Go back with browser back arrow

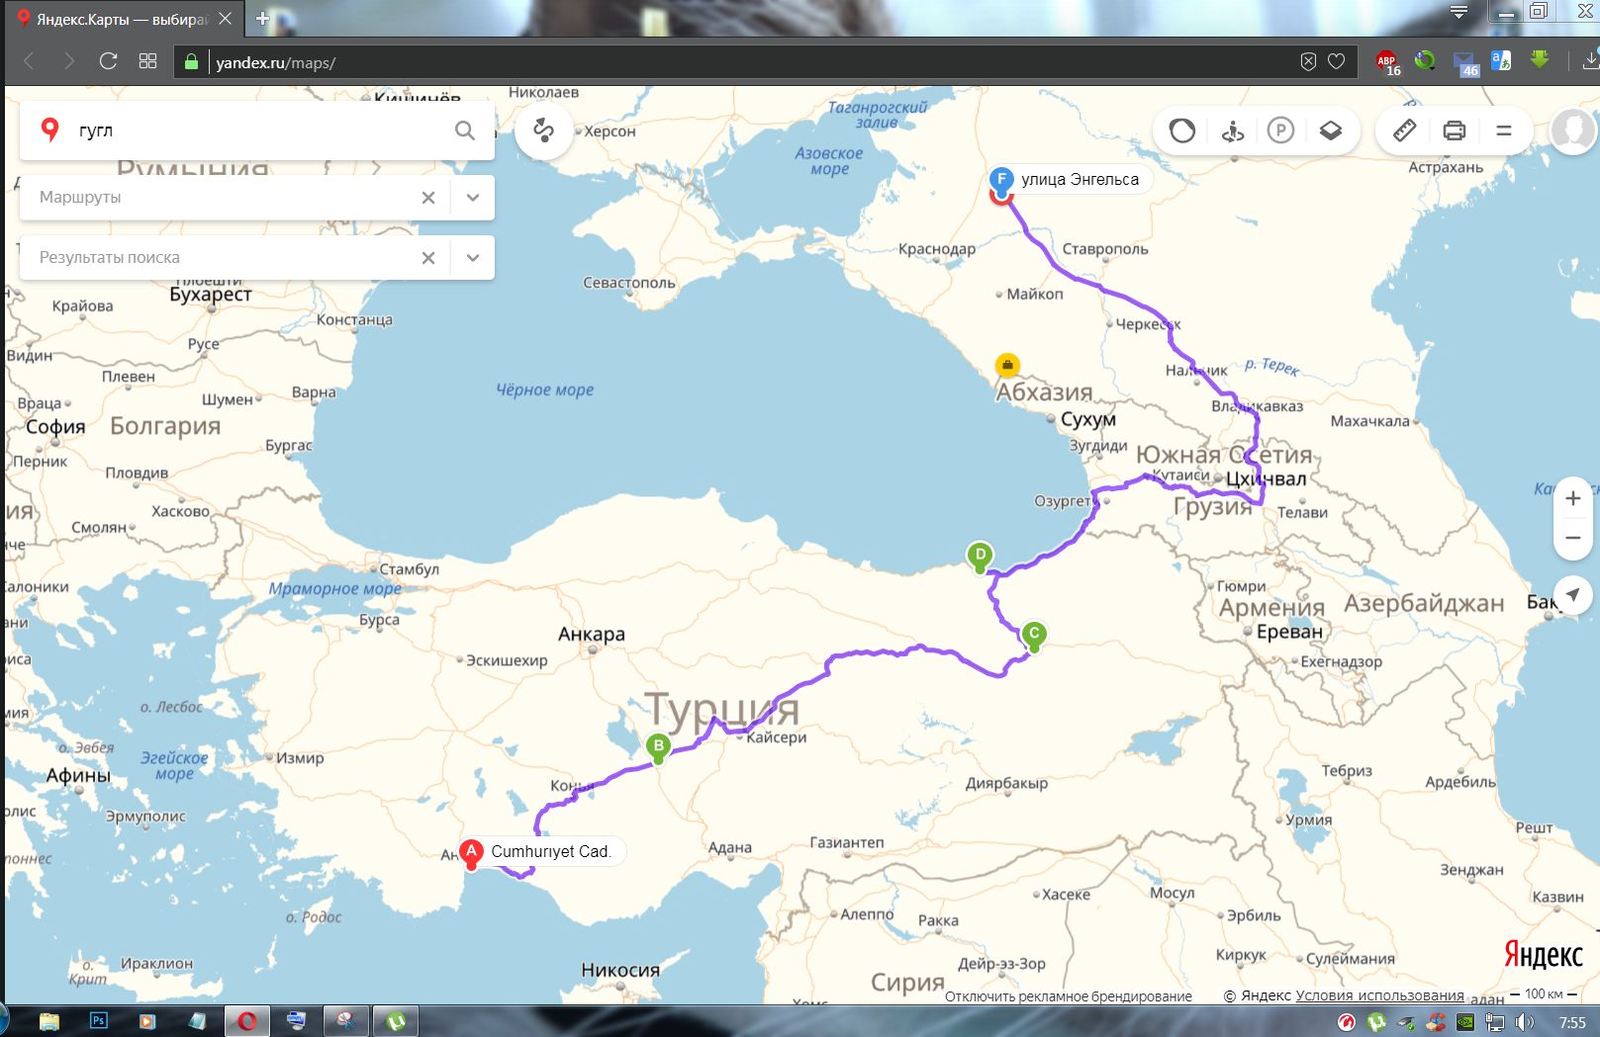pos(29,61)
